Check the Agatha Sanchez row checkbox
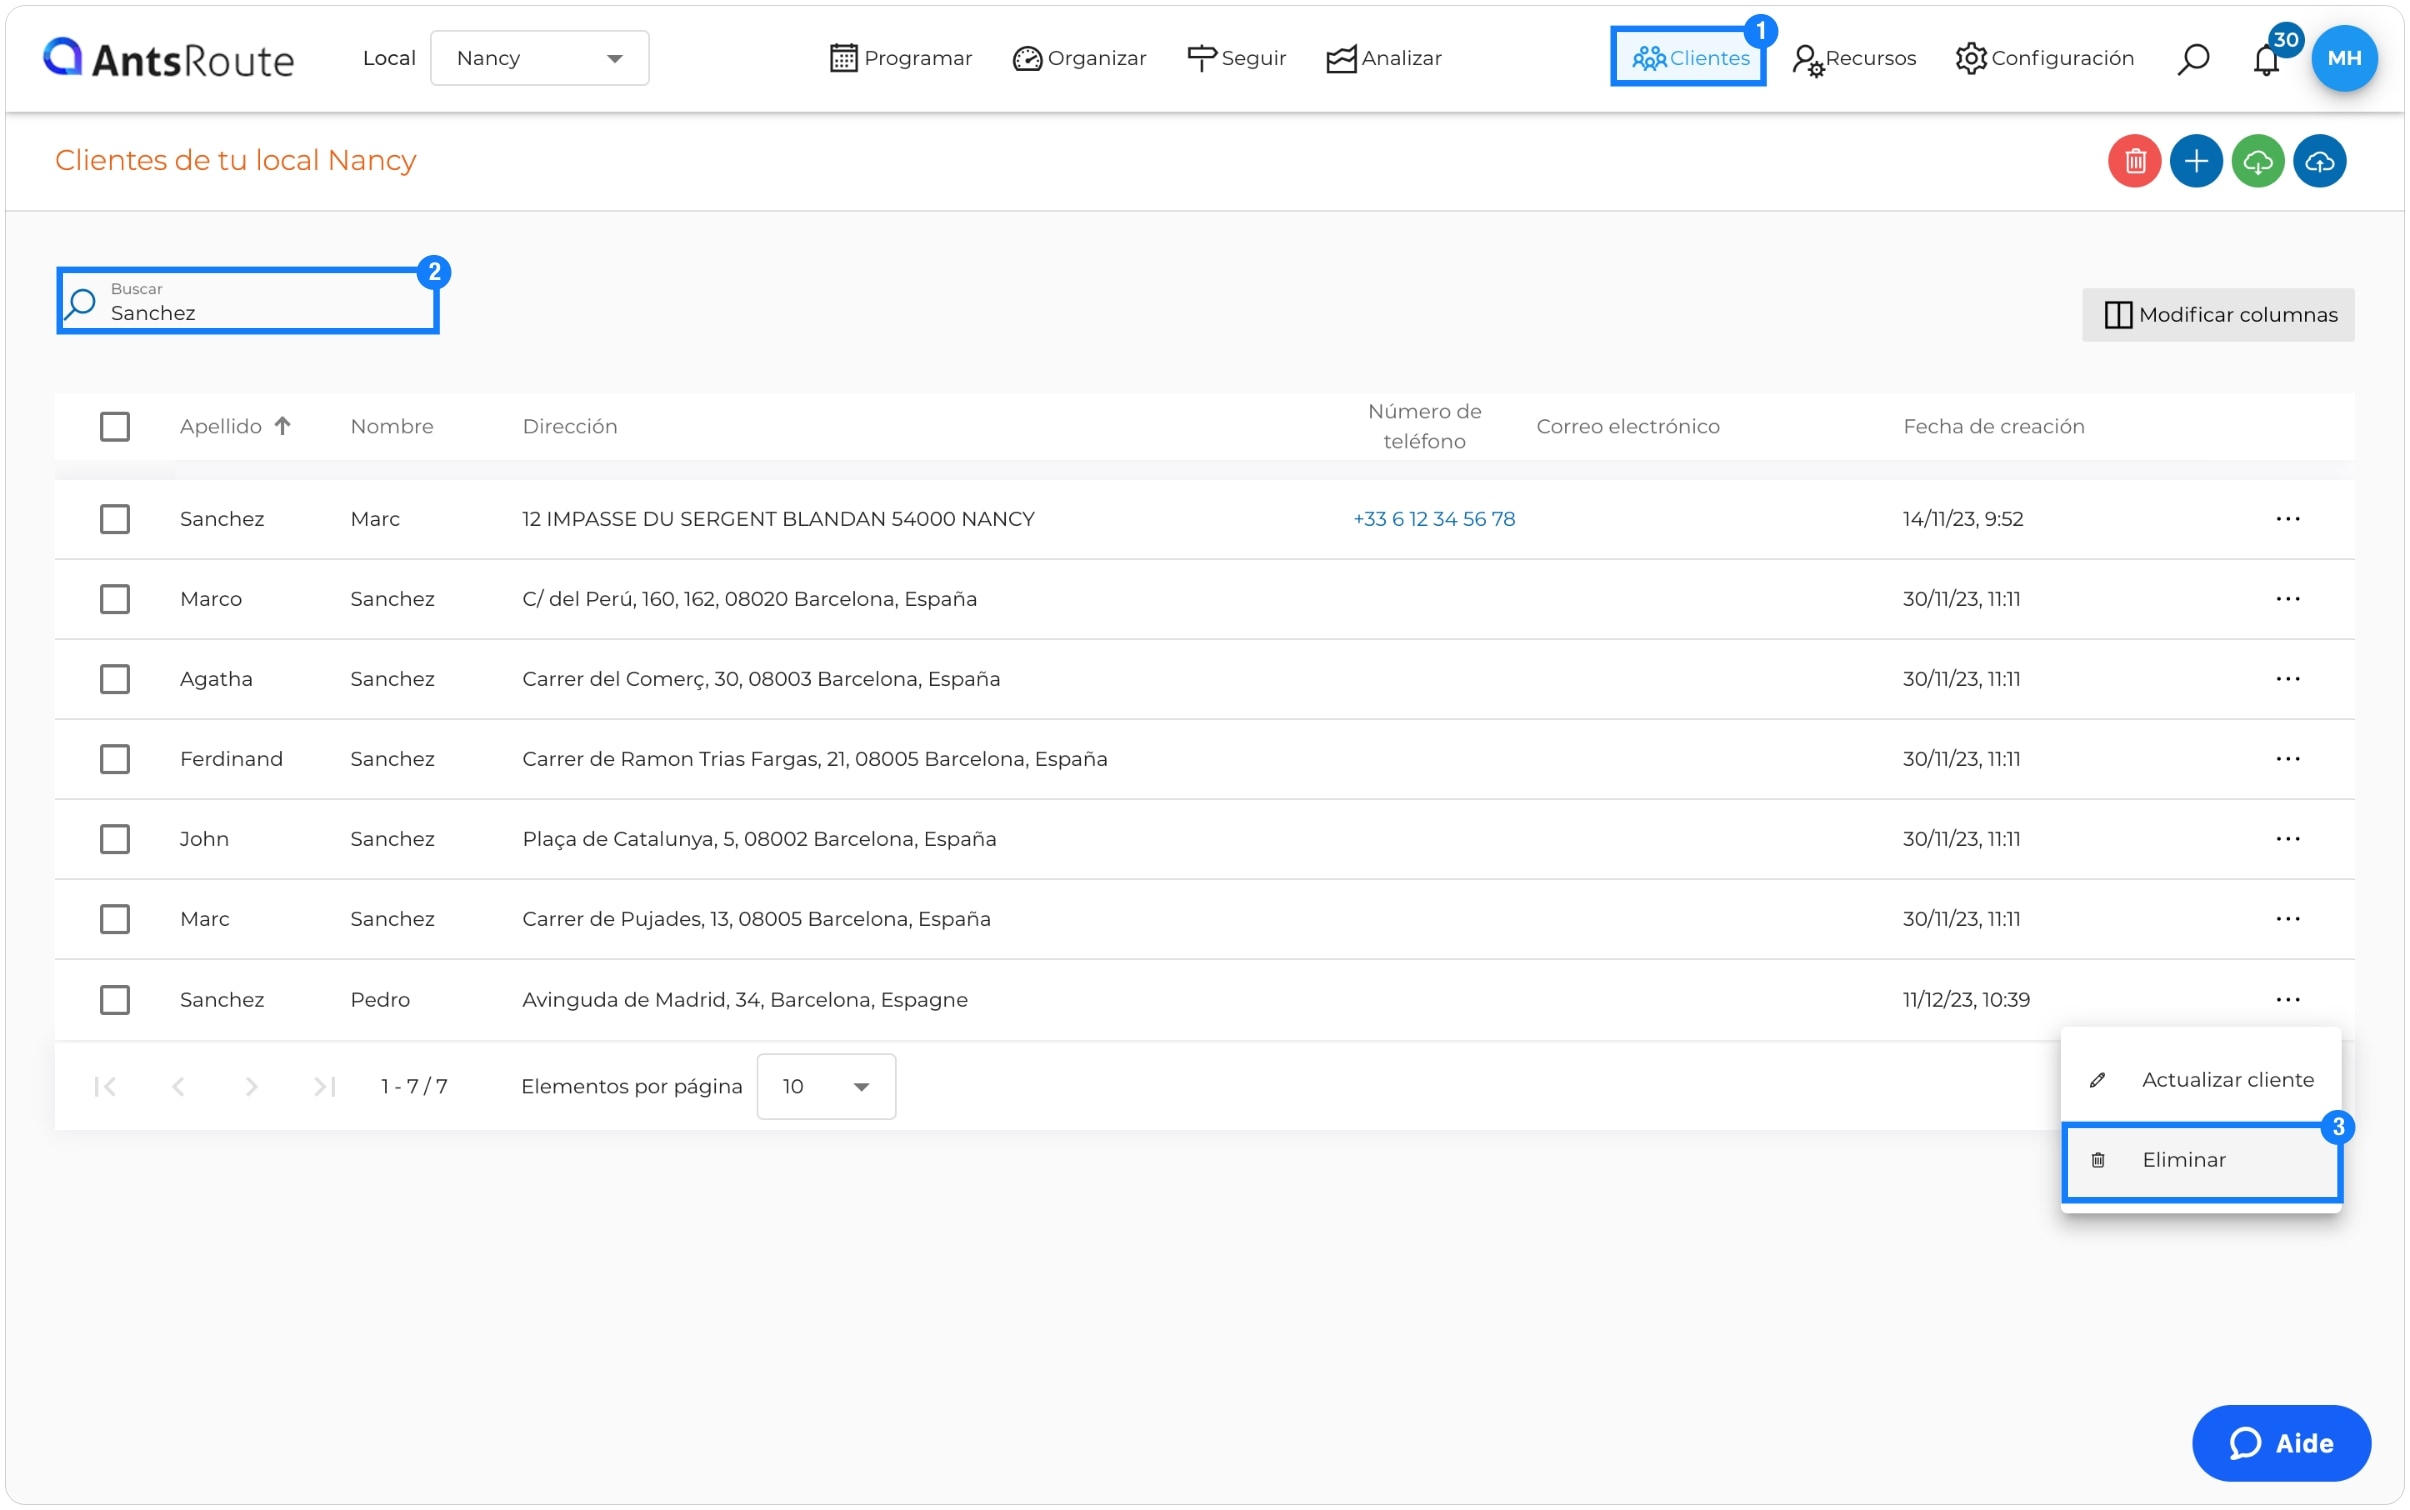 click(x=115, y=679)
